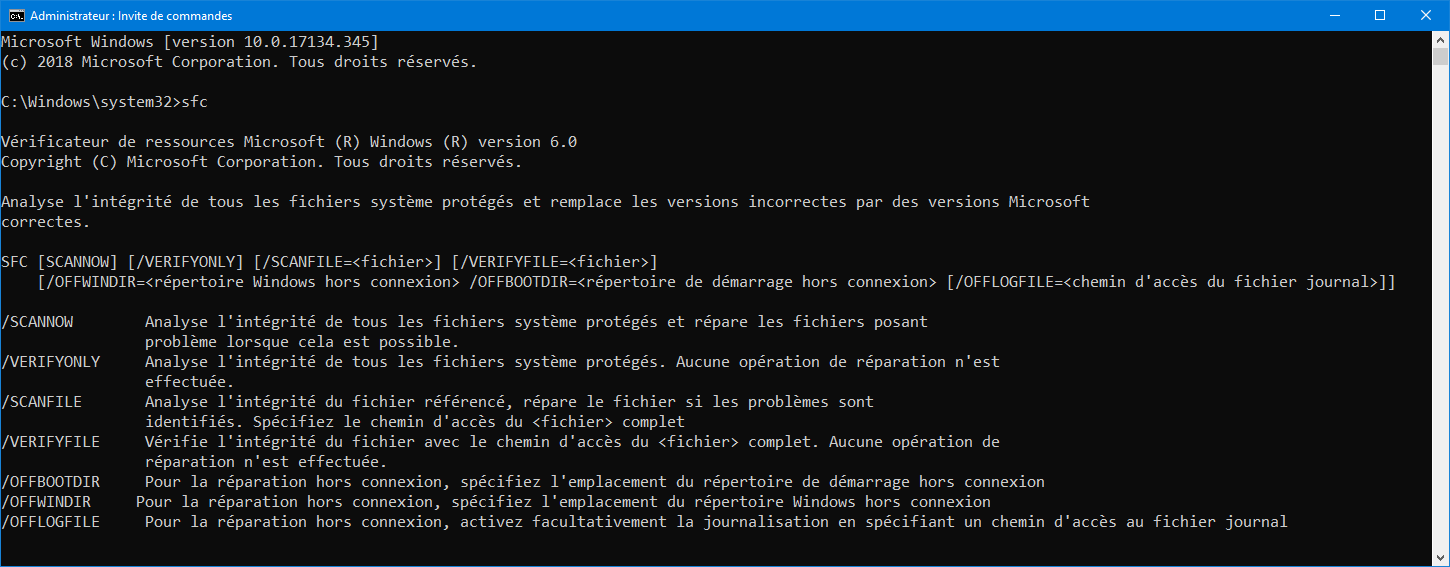Click the title text Administrateur : Invite de commandes

[x=131, y=16]
